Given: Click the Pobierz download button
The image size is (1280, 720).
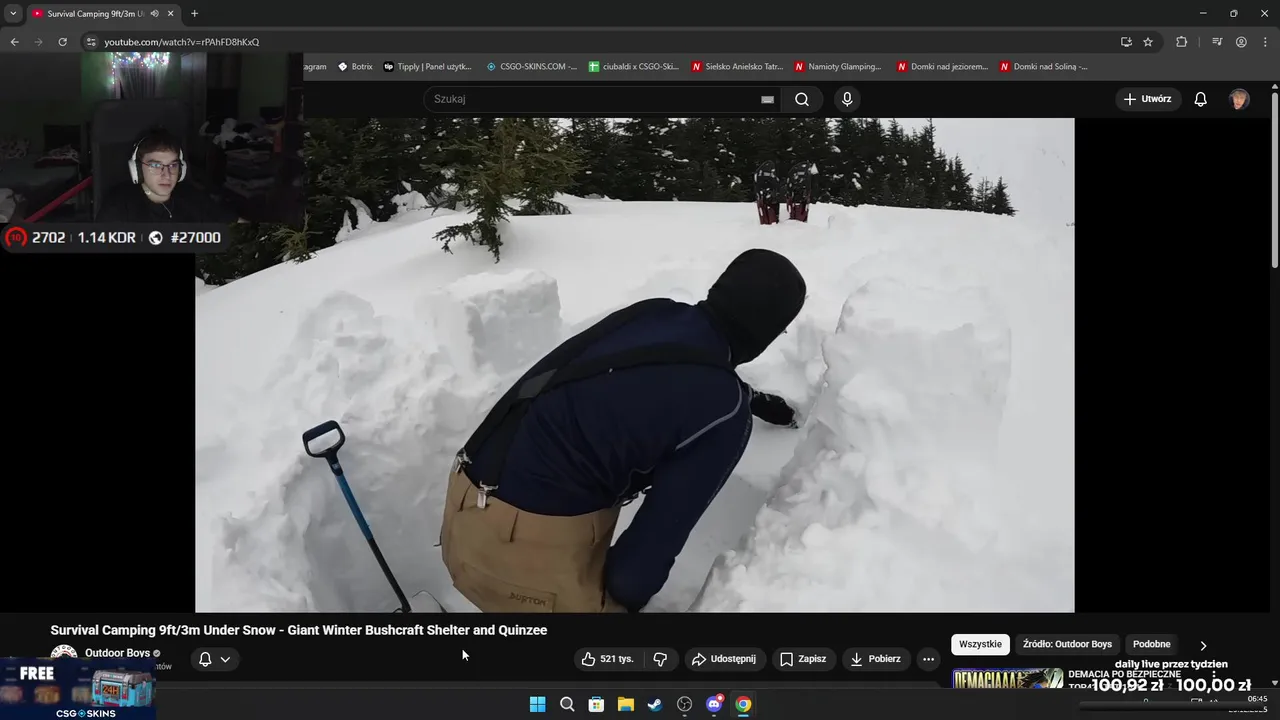Looking at the screenshot, I should click(875, 659).
